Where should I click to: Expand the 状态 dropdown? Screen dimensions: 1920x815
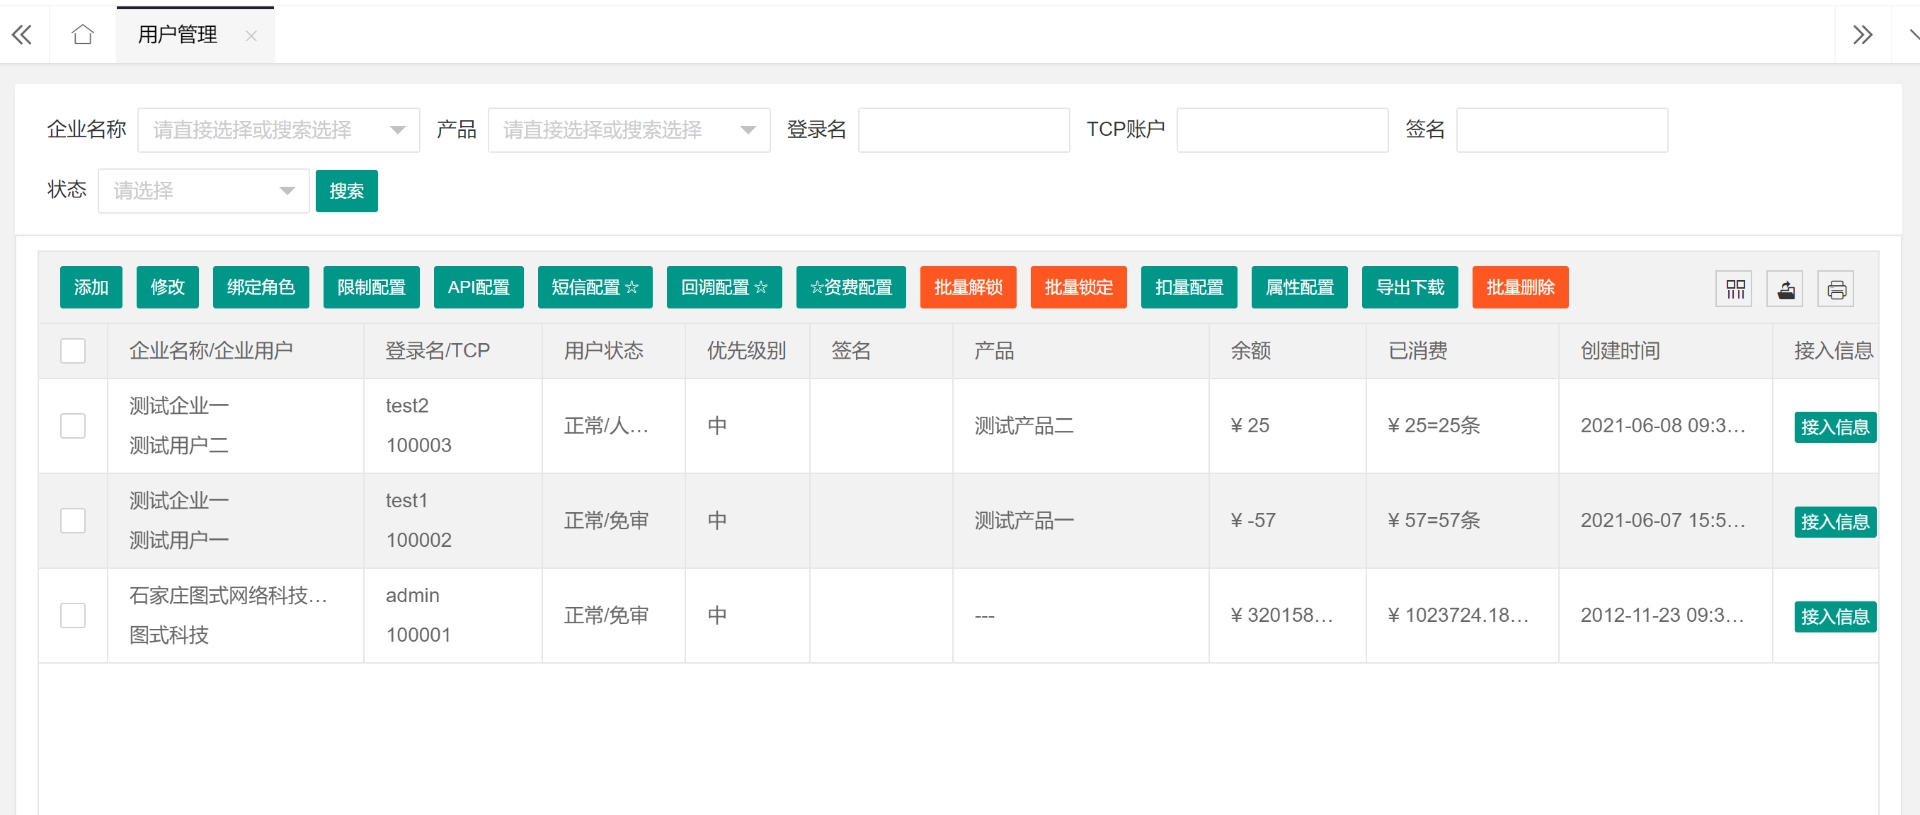point(204,191)
